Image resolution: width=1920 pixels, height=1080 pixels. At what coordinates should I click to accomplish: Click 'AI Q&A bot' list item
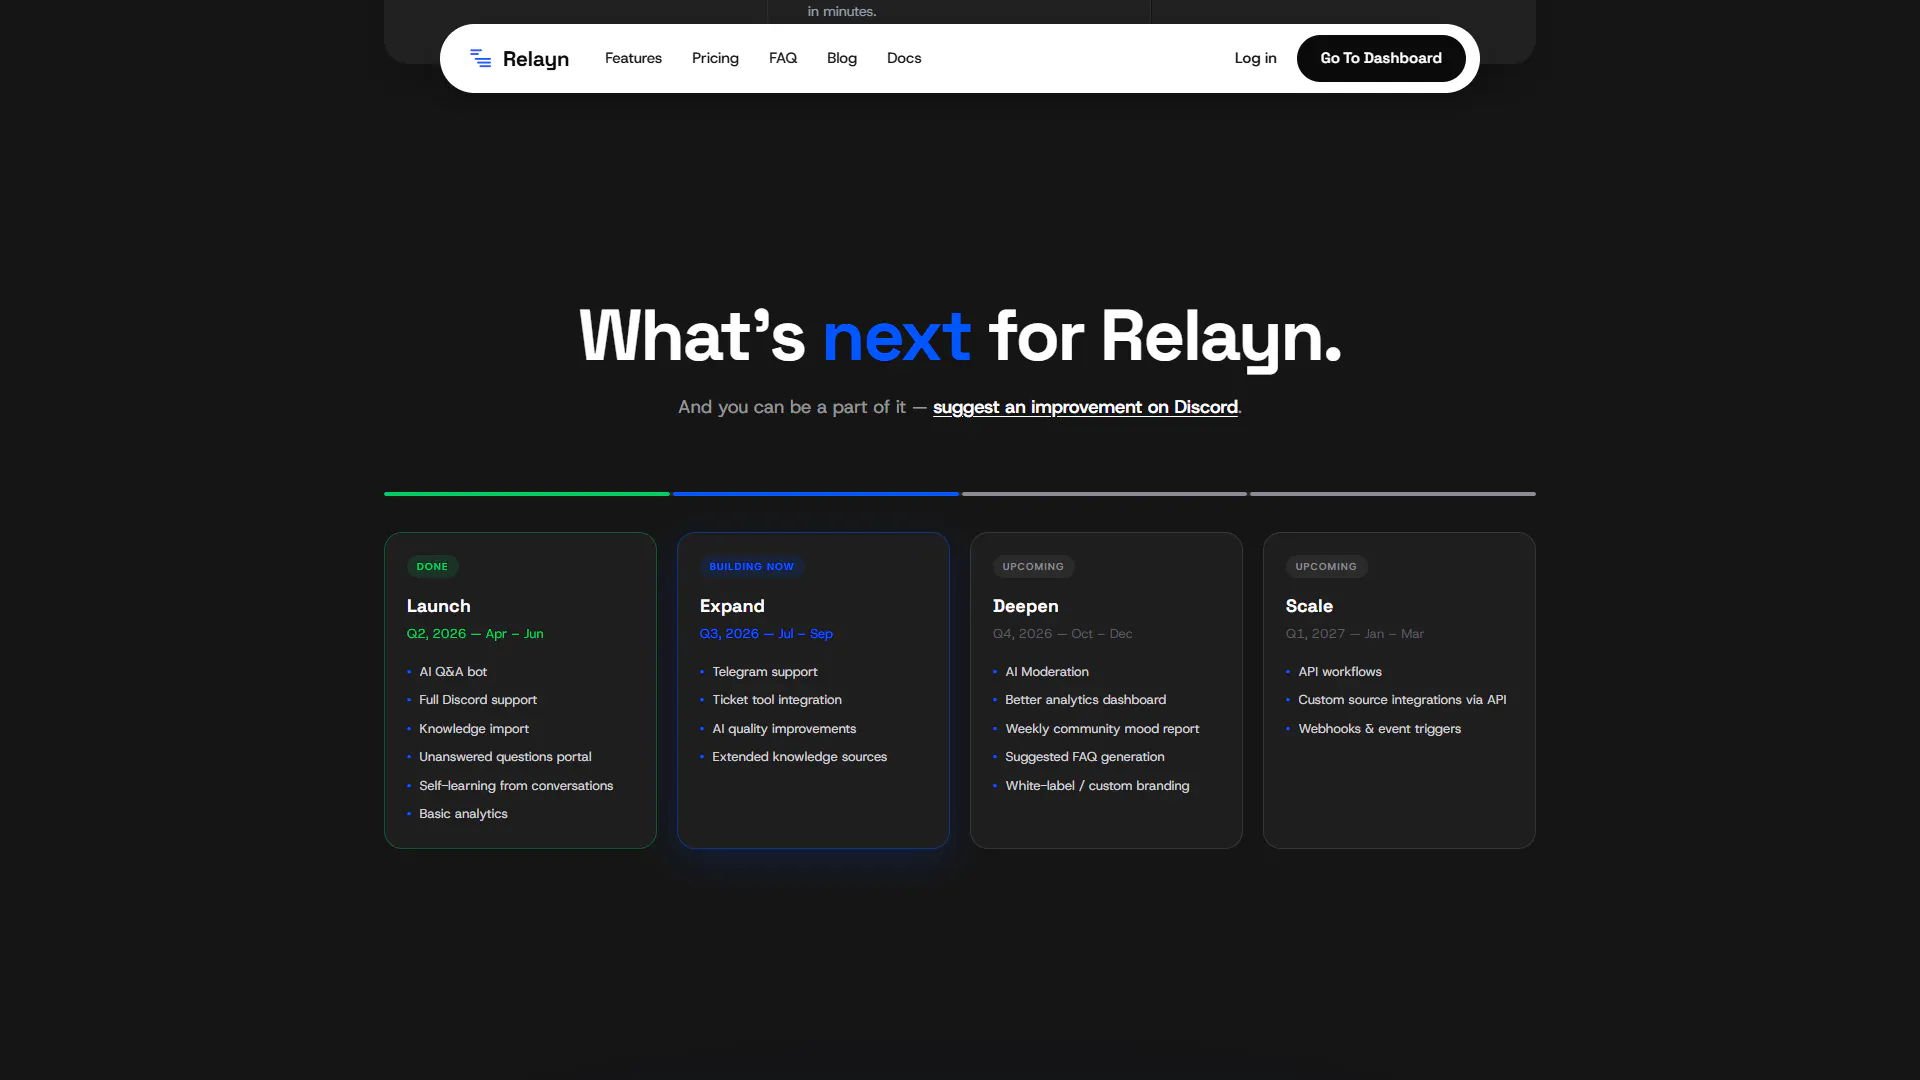tap(453, 672)
